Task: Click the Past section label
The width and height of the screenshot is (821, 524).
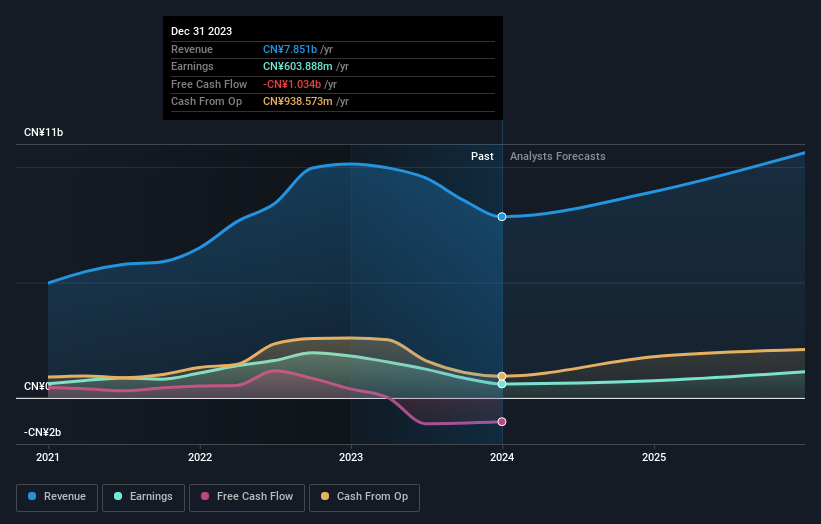Action: pos(482,157)
